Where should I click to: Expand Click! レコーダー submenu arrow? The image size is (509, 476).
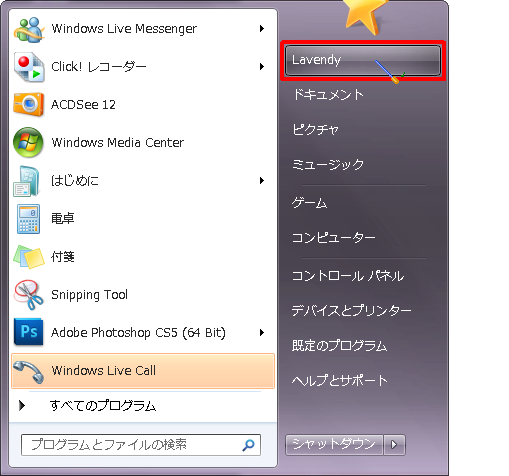pos(262,67)
